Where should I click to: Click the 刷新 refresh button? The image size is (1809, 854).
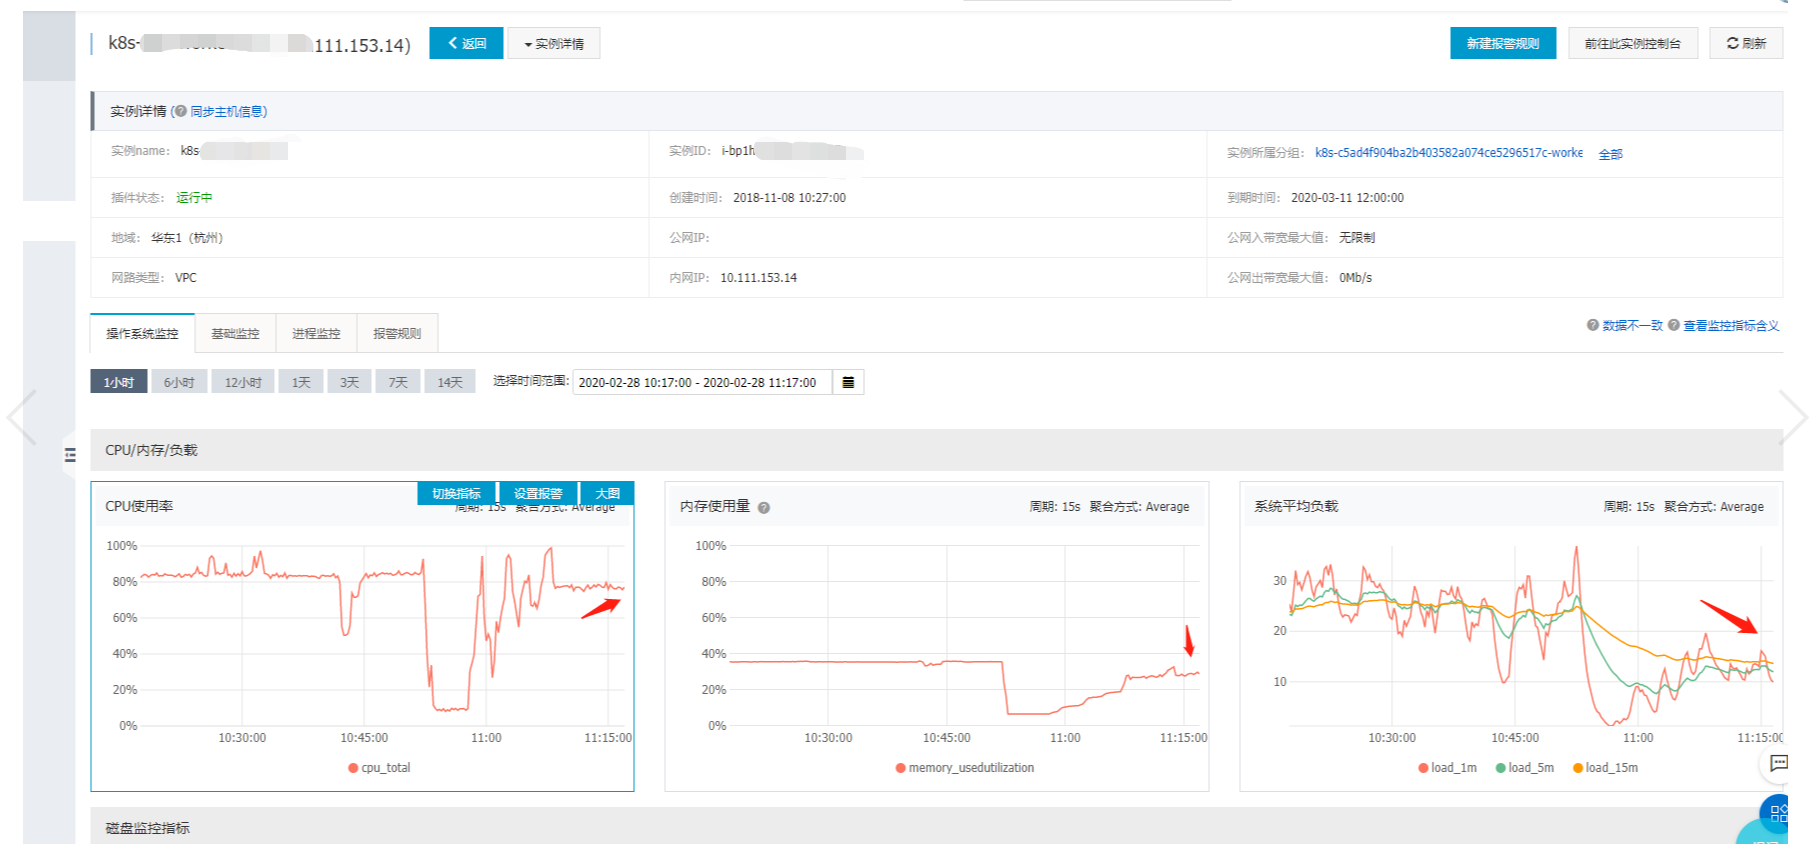(x=1746, y=43)
